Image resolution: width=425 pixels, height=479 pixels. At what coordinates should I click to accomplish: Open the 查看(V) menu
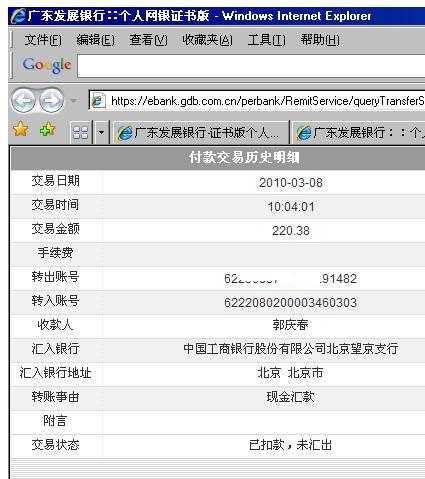[x=148, y=40]
